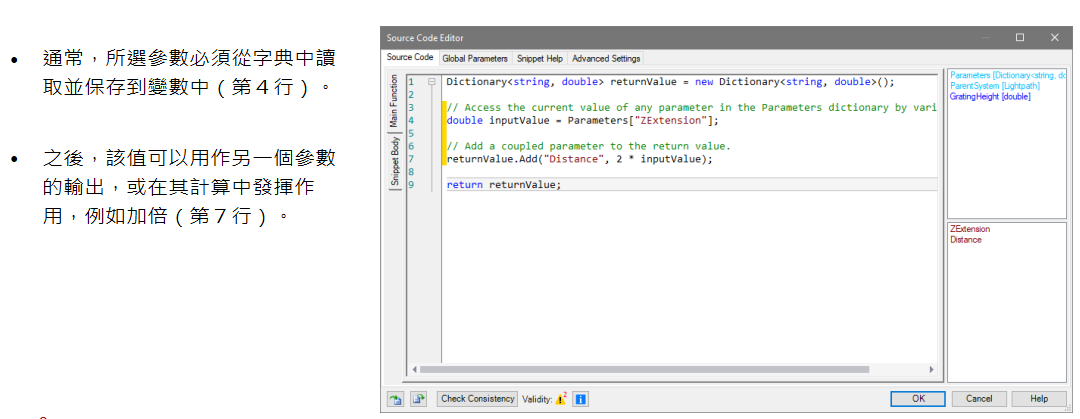Select Parameters [Dictionary entry in list
Viewport: 1080px width, 419px height.
pyautogui.click(x=1008, y=75)
